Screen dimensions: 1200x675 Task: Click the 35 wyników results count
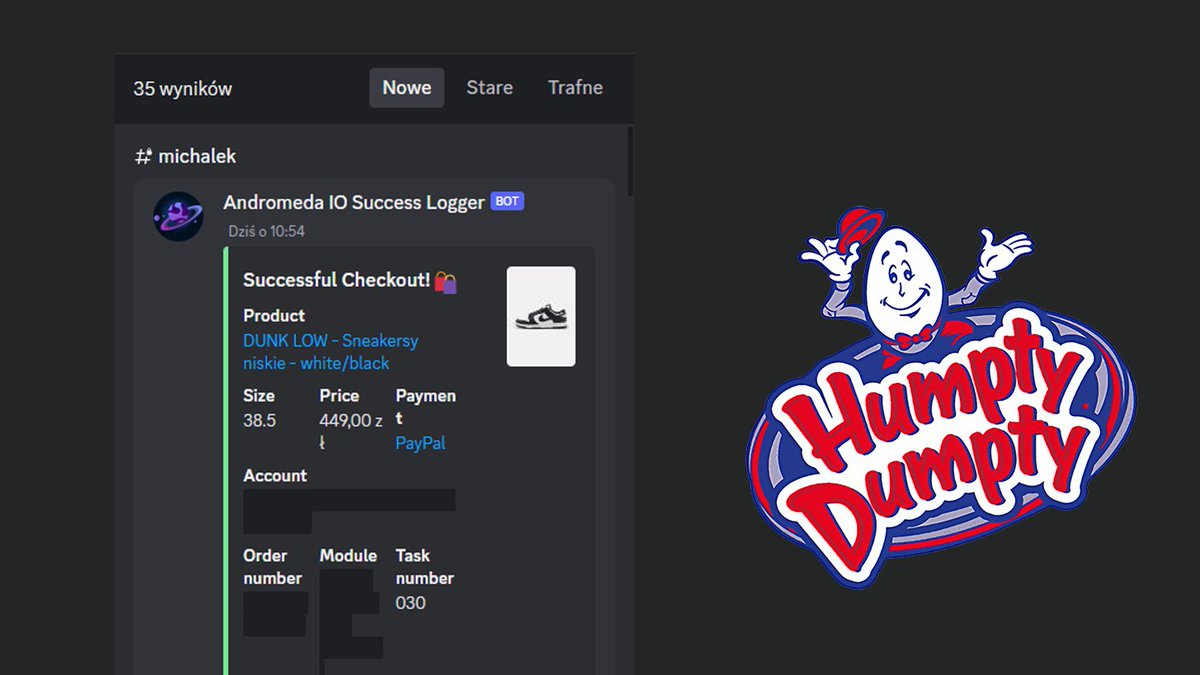[x=183, y=89]
